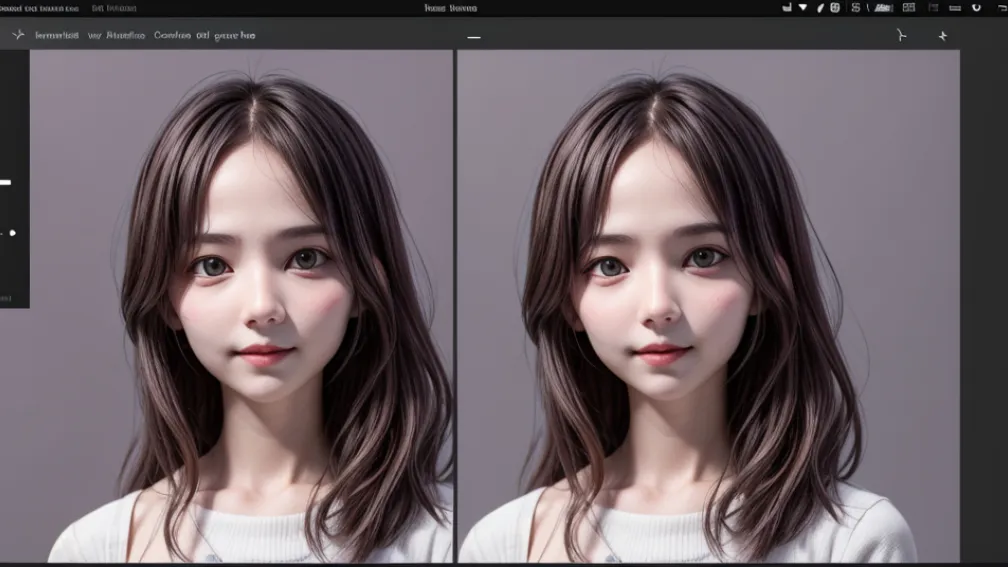This screenshot has width=1008, height=567.
Task: Select the feather brush icon in top bar
Action: point(820,8)
